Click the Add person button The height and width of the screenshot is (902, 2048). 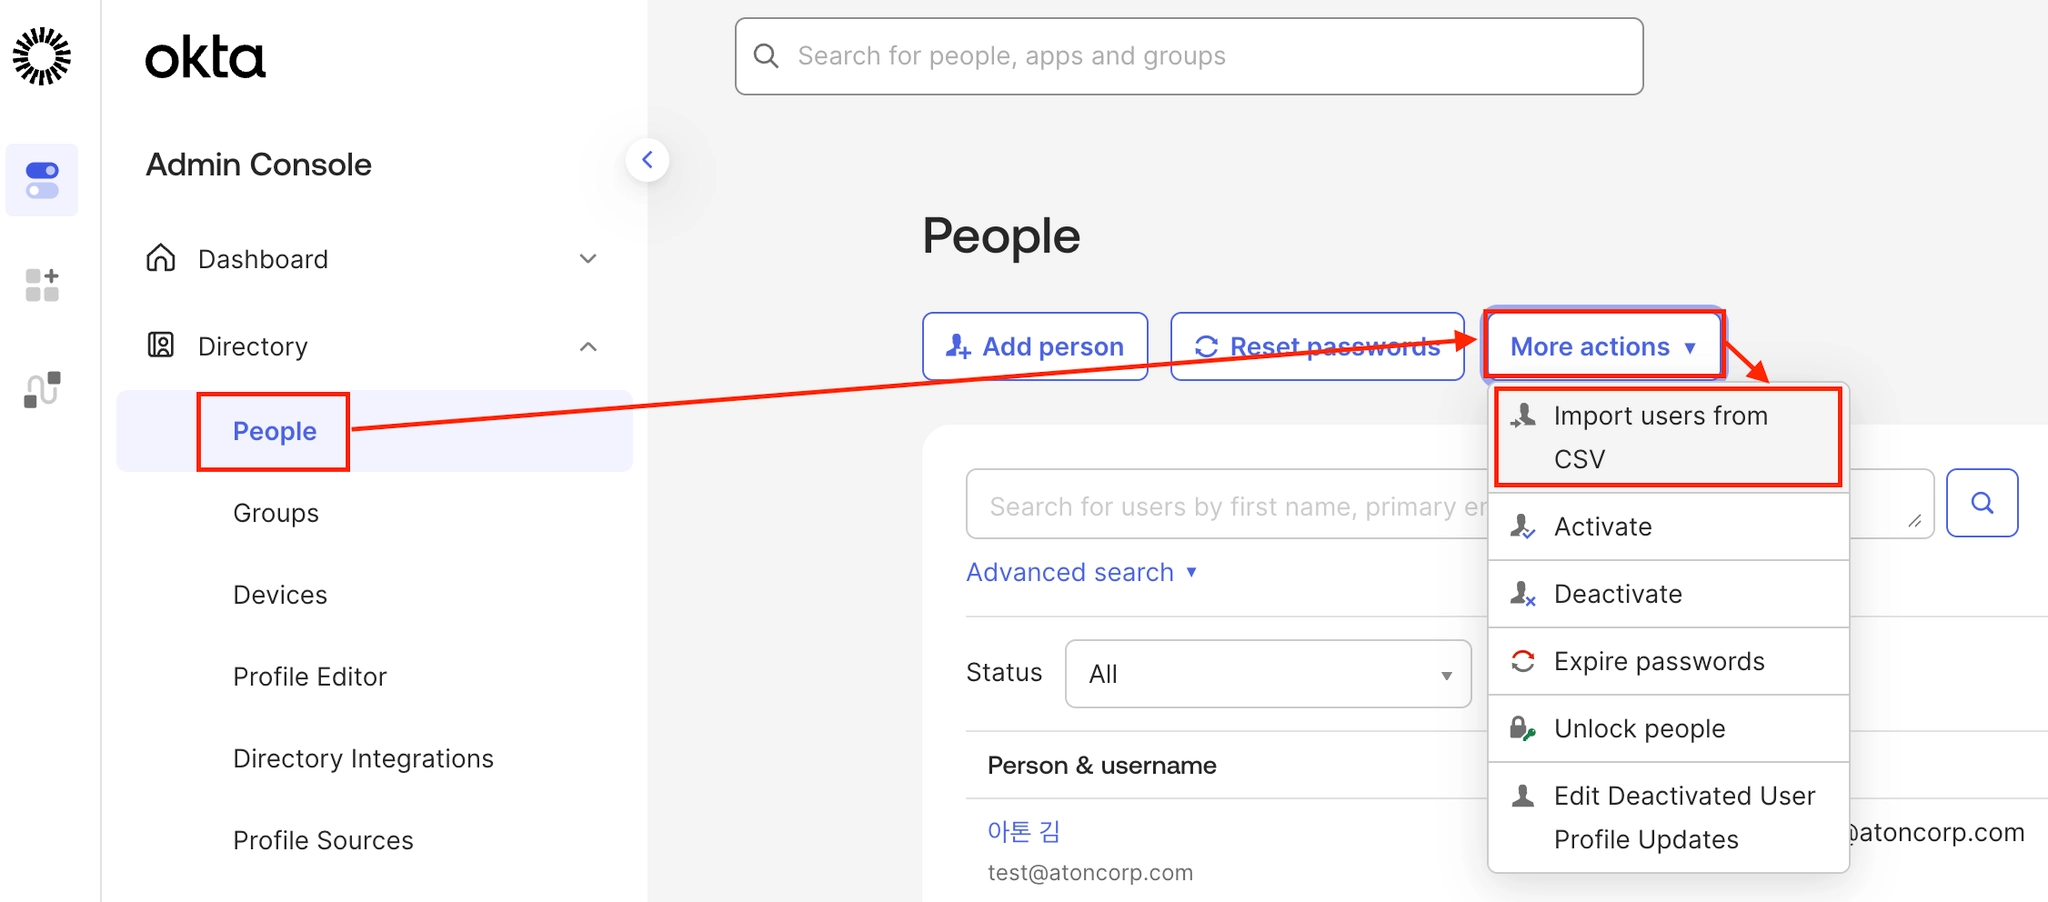pos(1035,346)
